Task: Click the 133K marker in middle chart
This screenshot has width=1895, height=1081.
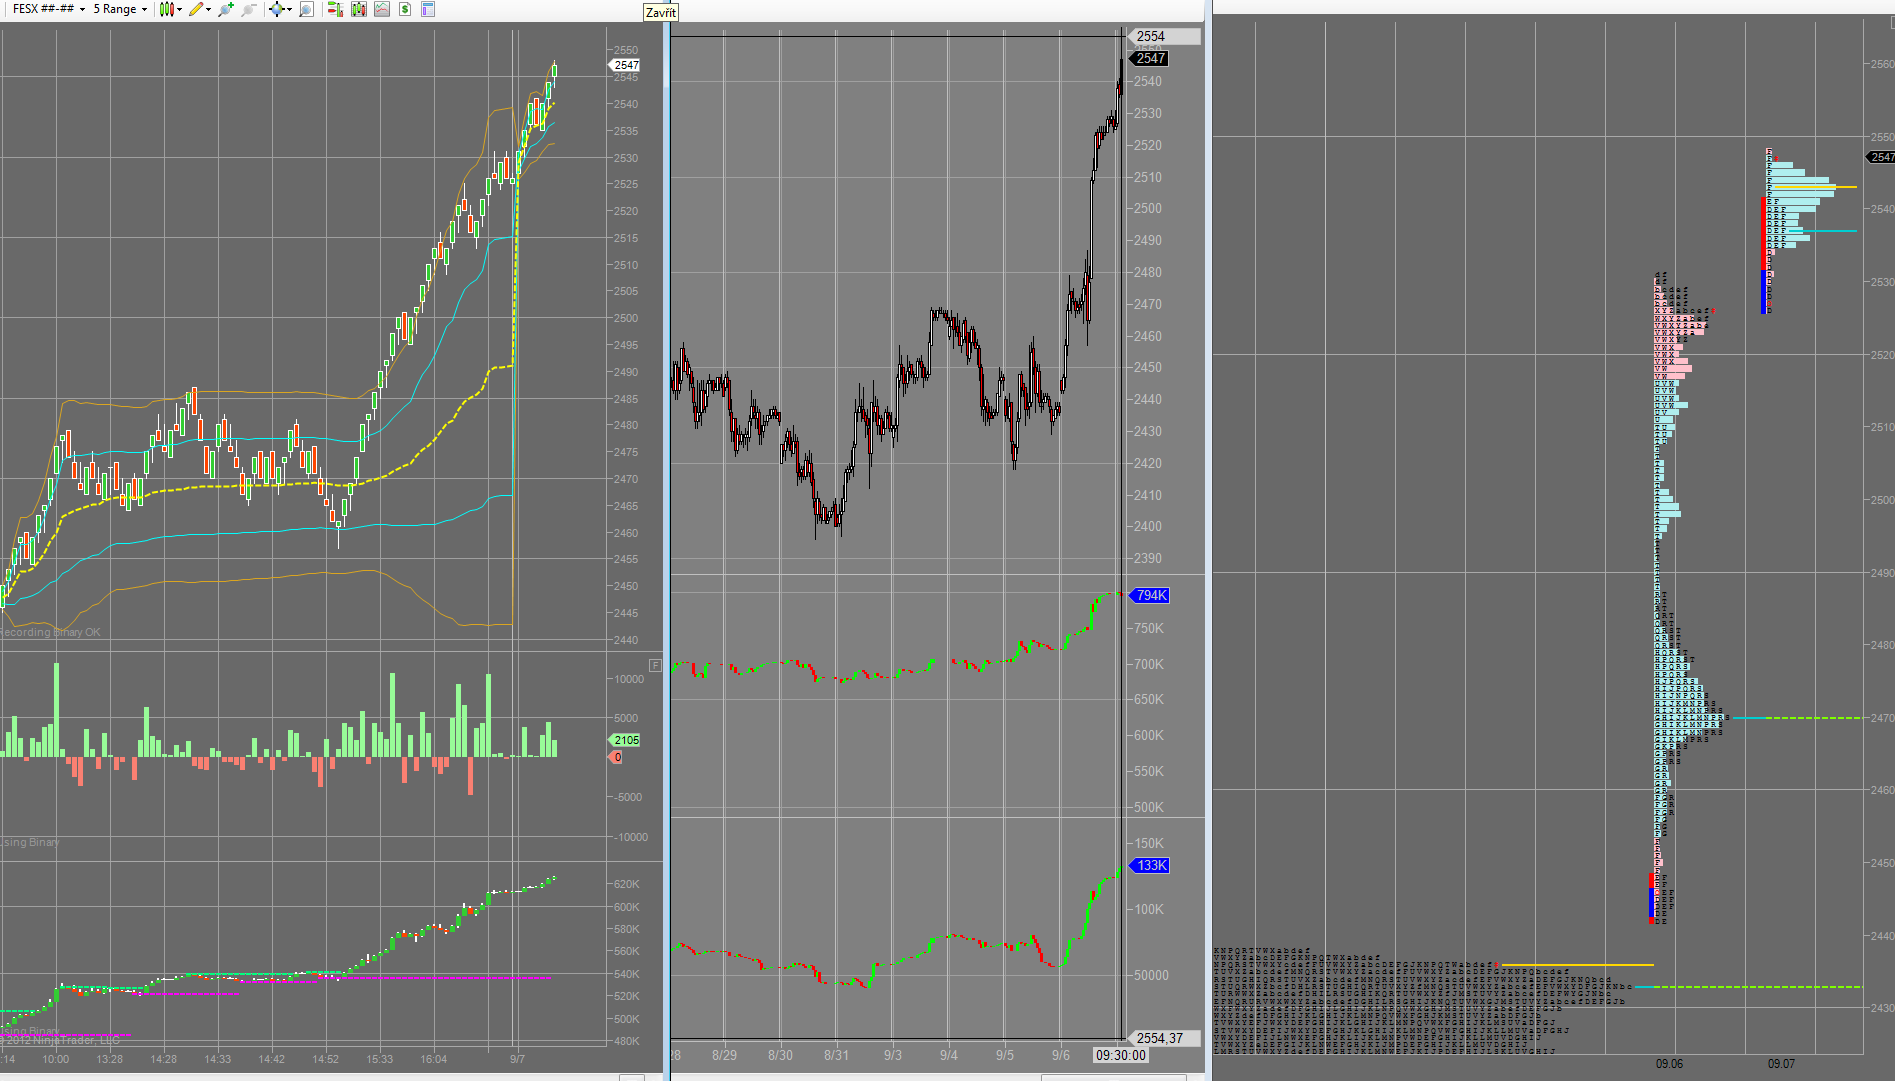Action: coord(1150,865)
